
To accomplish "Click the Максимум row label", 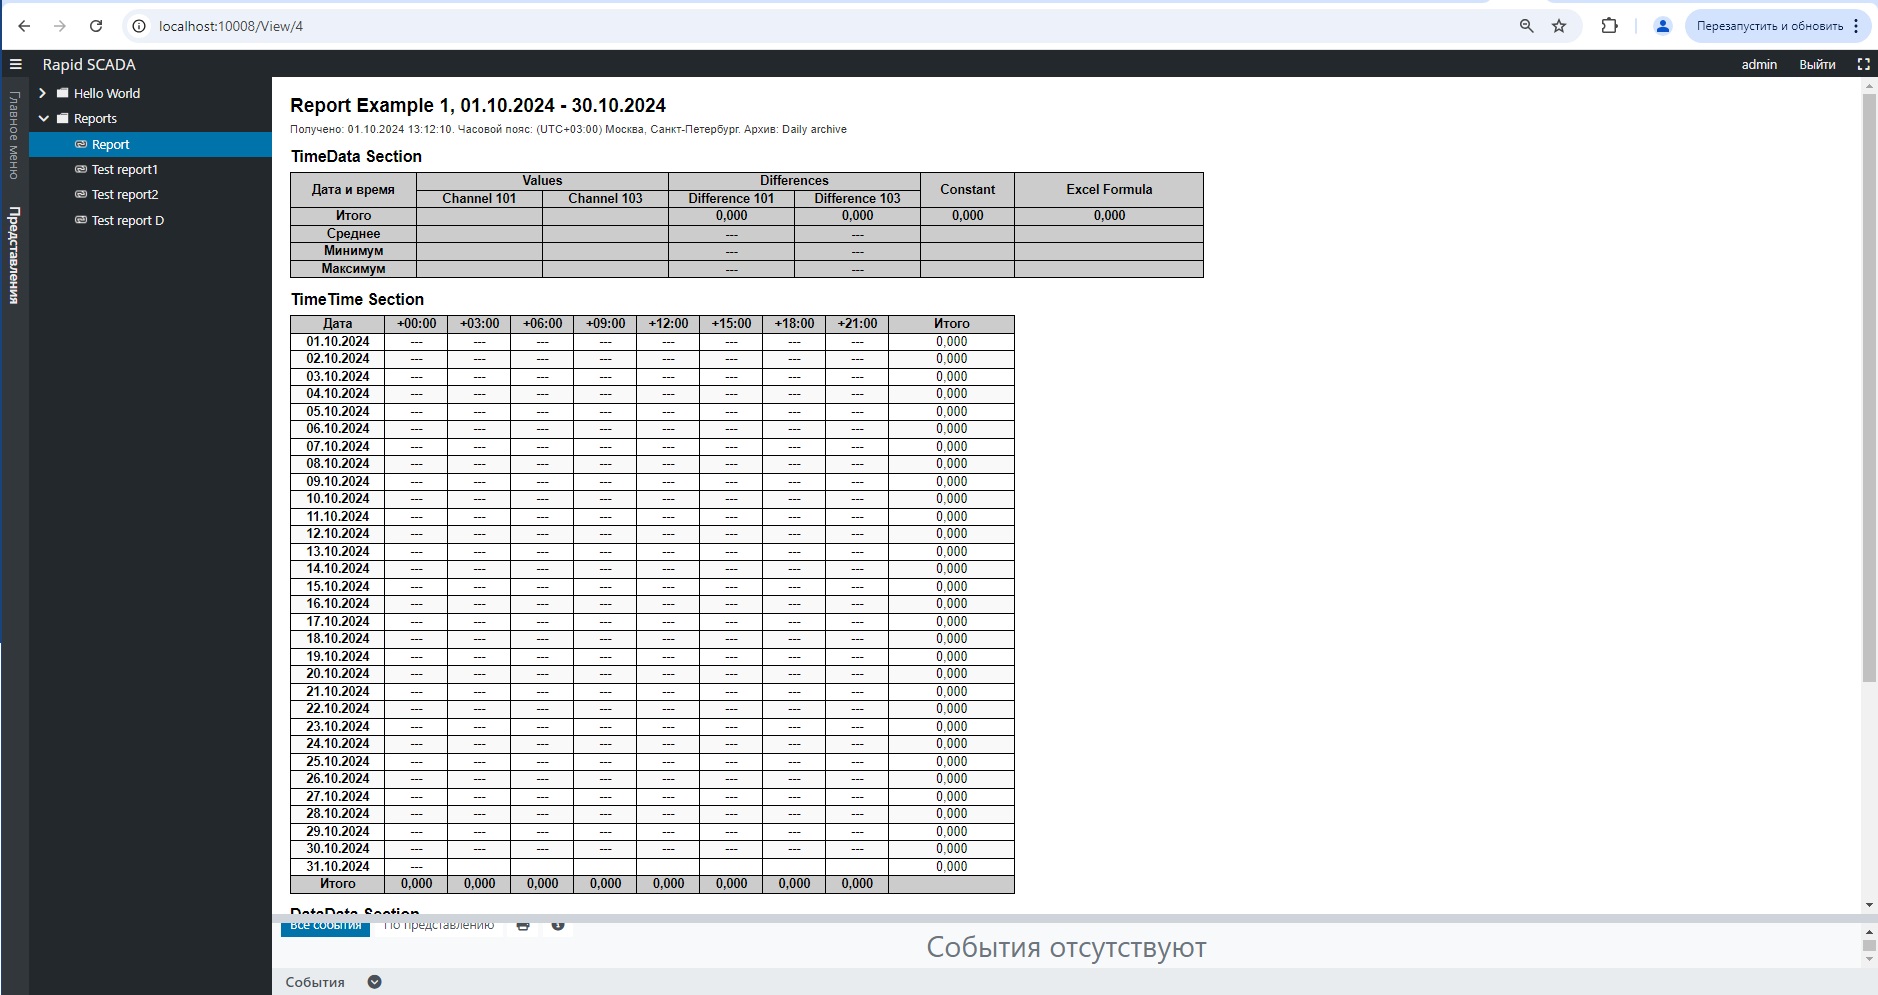I will click(x=353, y=268).
